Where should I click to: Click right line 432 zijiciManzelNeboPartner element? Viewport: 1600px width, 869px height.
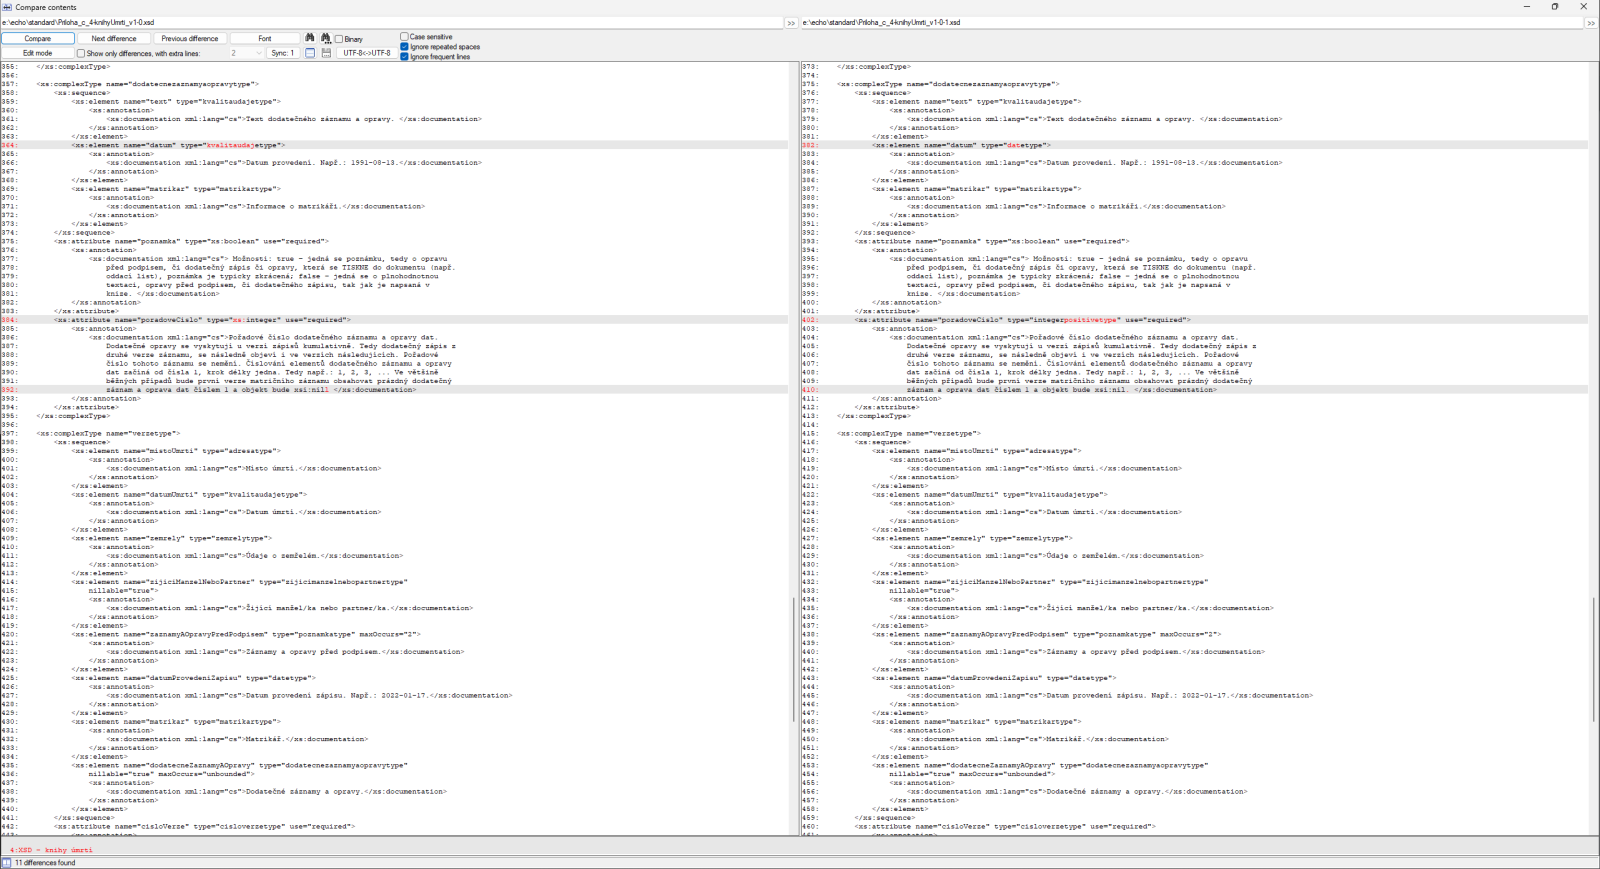1040,582
